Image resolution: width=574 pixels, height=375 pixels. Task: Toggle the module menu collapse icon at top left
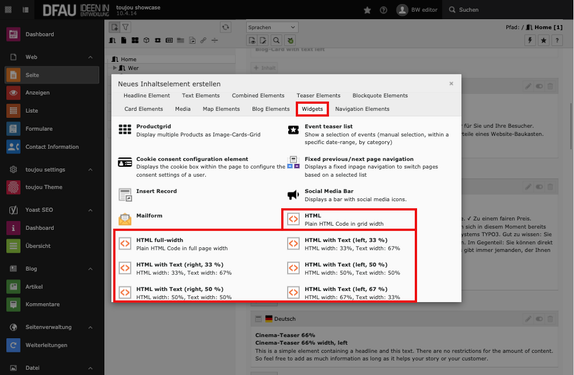pos(26,10)
